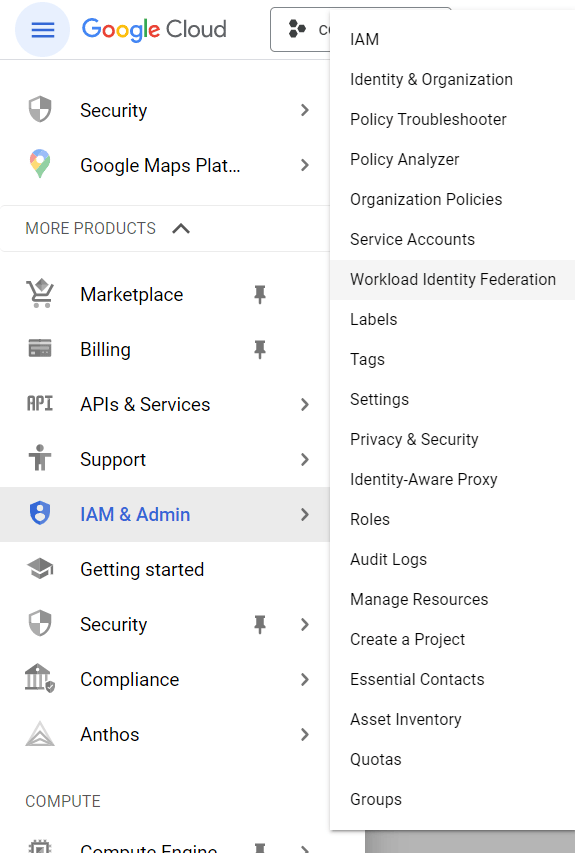Open Identity & Organization

pos(431,79)
